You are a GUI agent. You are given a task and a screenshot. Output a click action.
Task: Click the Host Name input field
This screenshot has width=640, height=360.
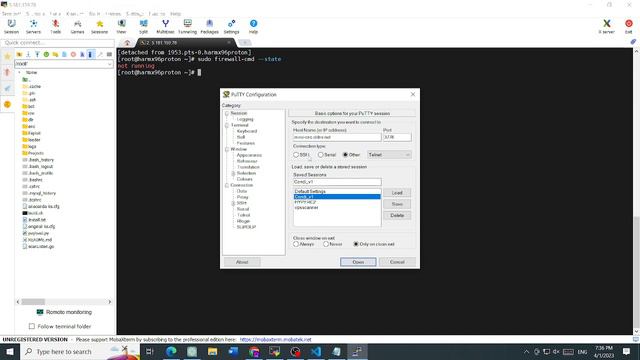[x=337, y=138]
